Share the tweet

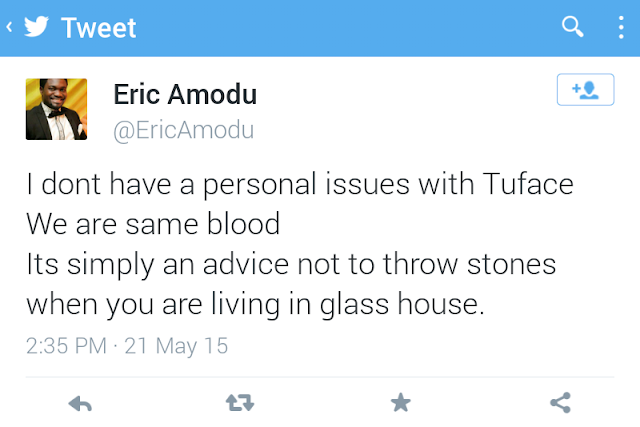pos(560,403)
